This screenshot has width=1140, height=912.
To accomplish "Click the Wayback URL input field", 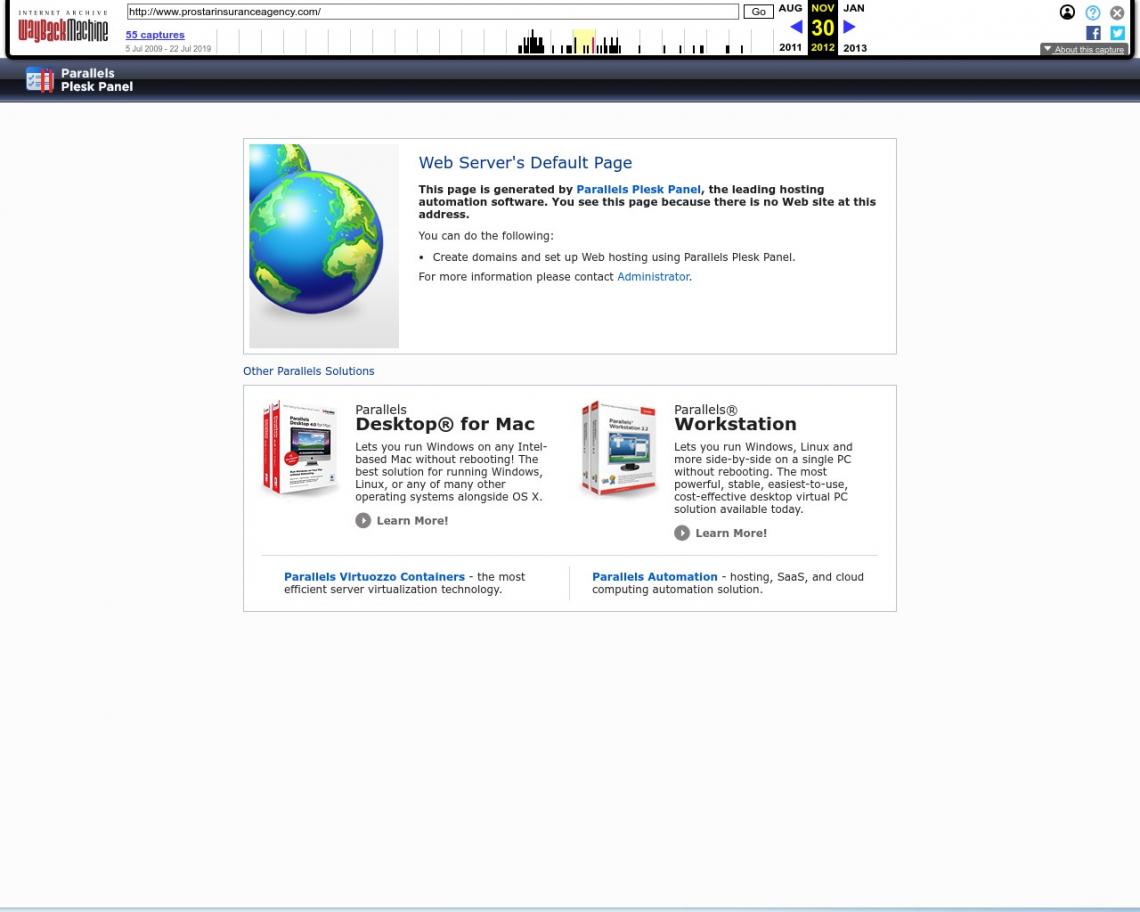I will (x=433, y=12).
